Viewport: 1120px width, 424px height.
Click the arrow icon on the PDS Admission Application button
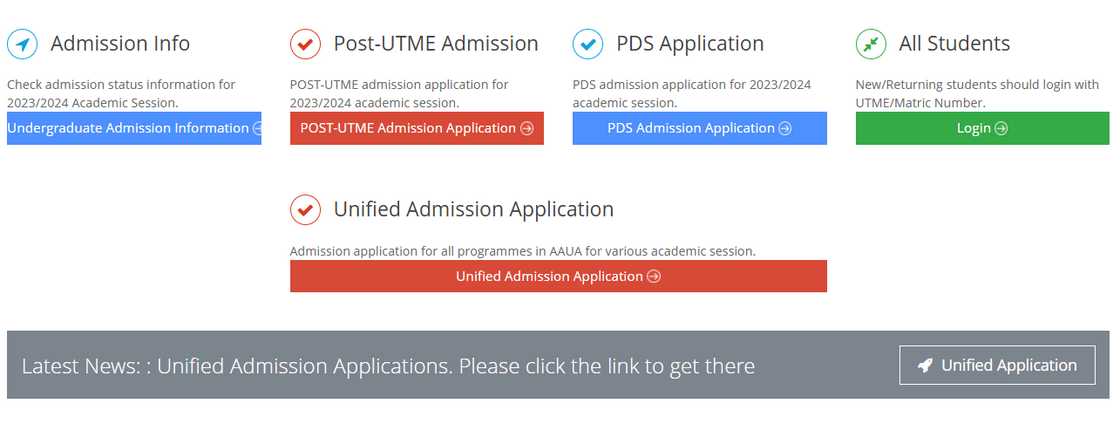tap(785, 128)
